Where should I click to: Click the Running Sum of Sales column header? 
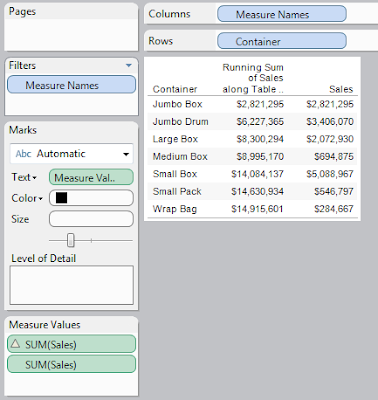point(253,78)
